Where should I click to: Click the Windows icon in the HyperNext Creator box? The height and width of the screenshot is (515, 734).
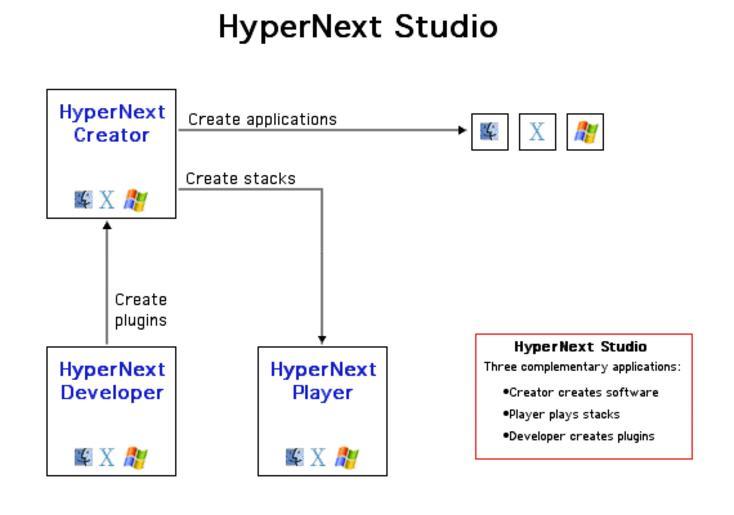135,201
